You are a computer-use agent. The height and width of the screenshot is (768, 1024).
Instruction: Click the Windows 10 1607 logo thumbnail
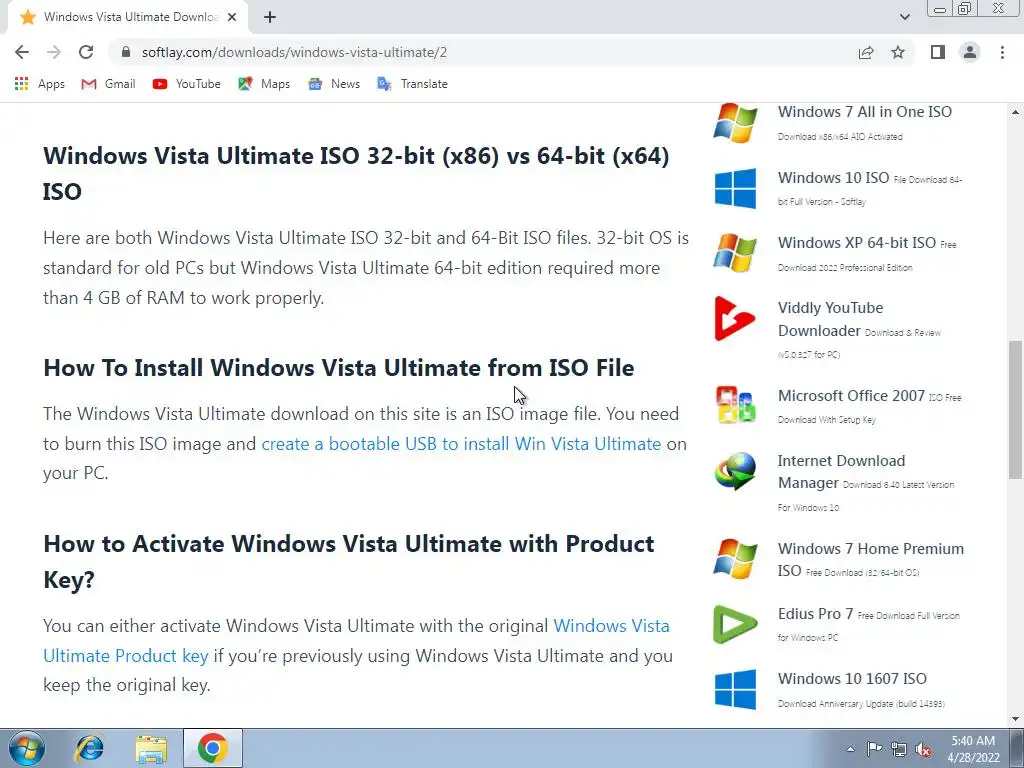click(x=735, y=689)
